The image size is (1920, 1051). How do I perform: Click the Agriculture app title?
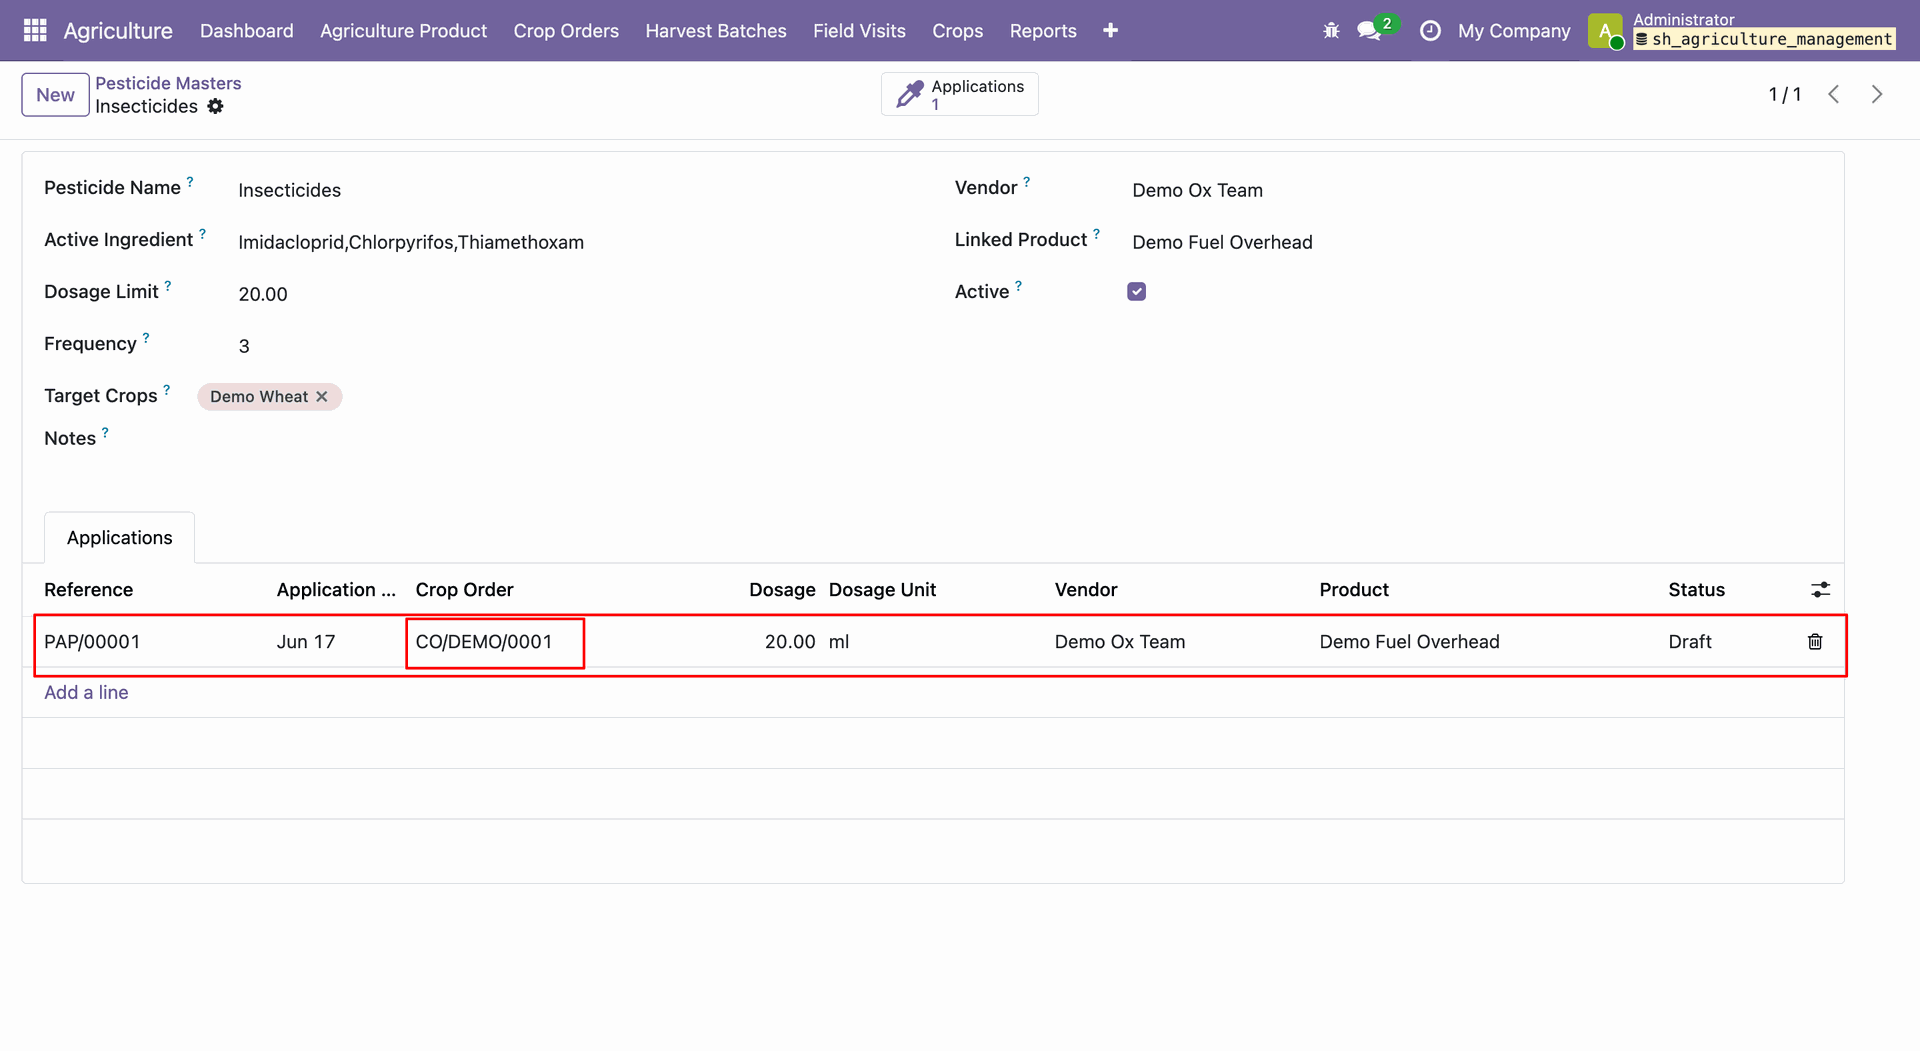pyautogui.click(x=118, y=31)
